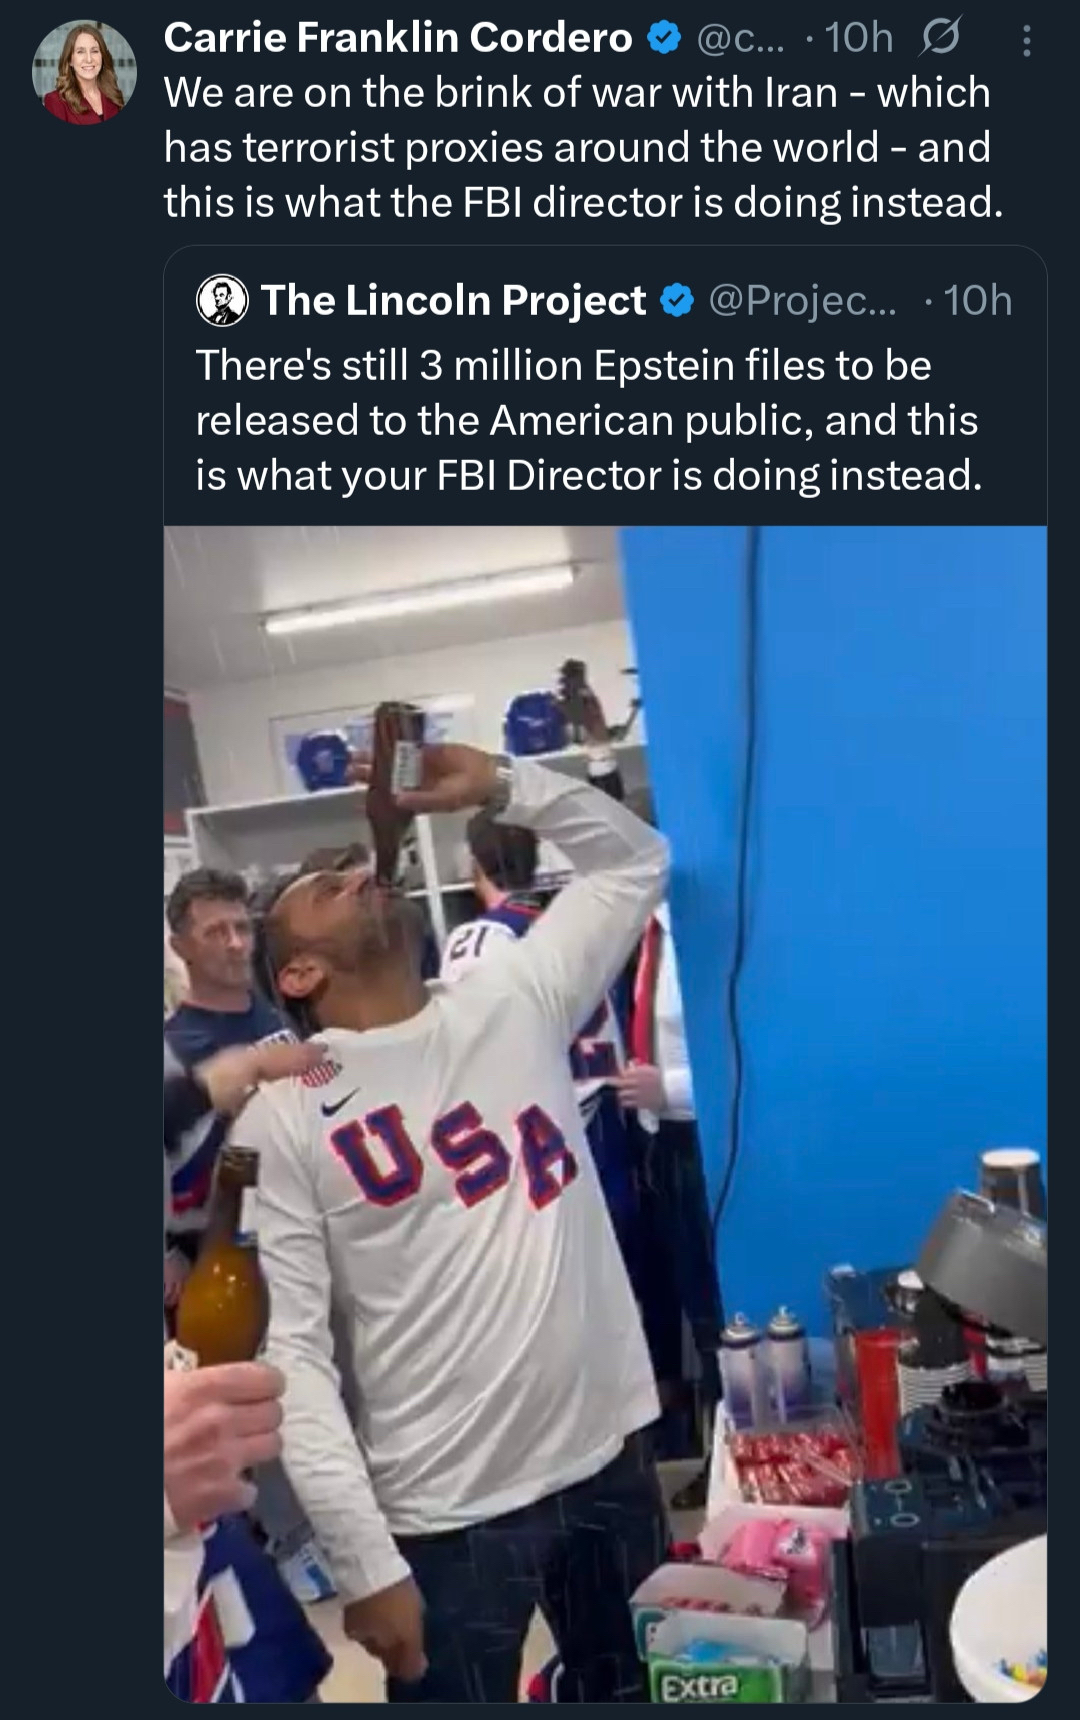Screen dimensions: 1080x1720
Task: Tap the Carrie Franklin Cordero display name
Action: 398,38
